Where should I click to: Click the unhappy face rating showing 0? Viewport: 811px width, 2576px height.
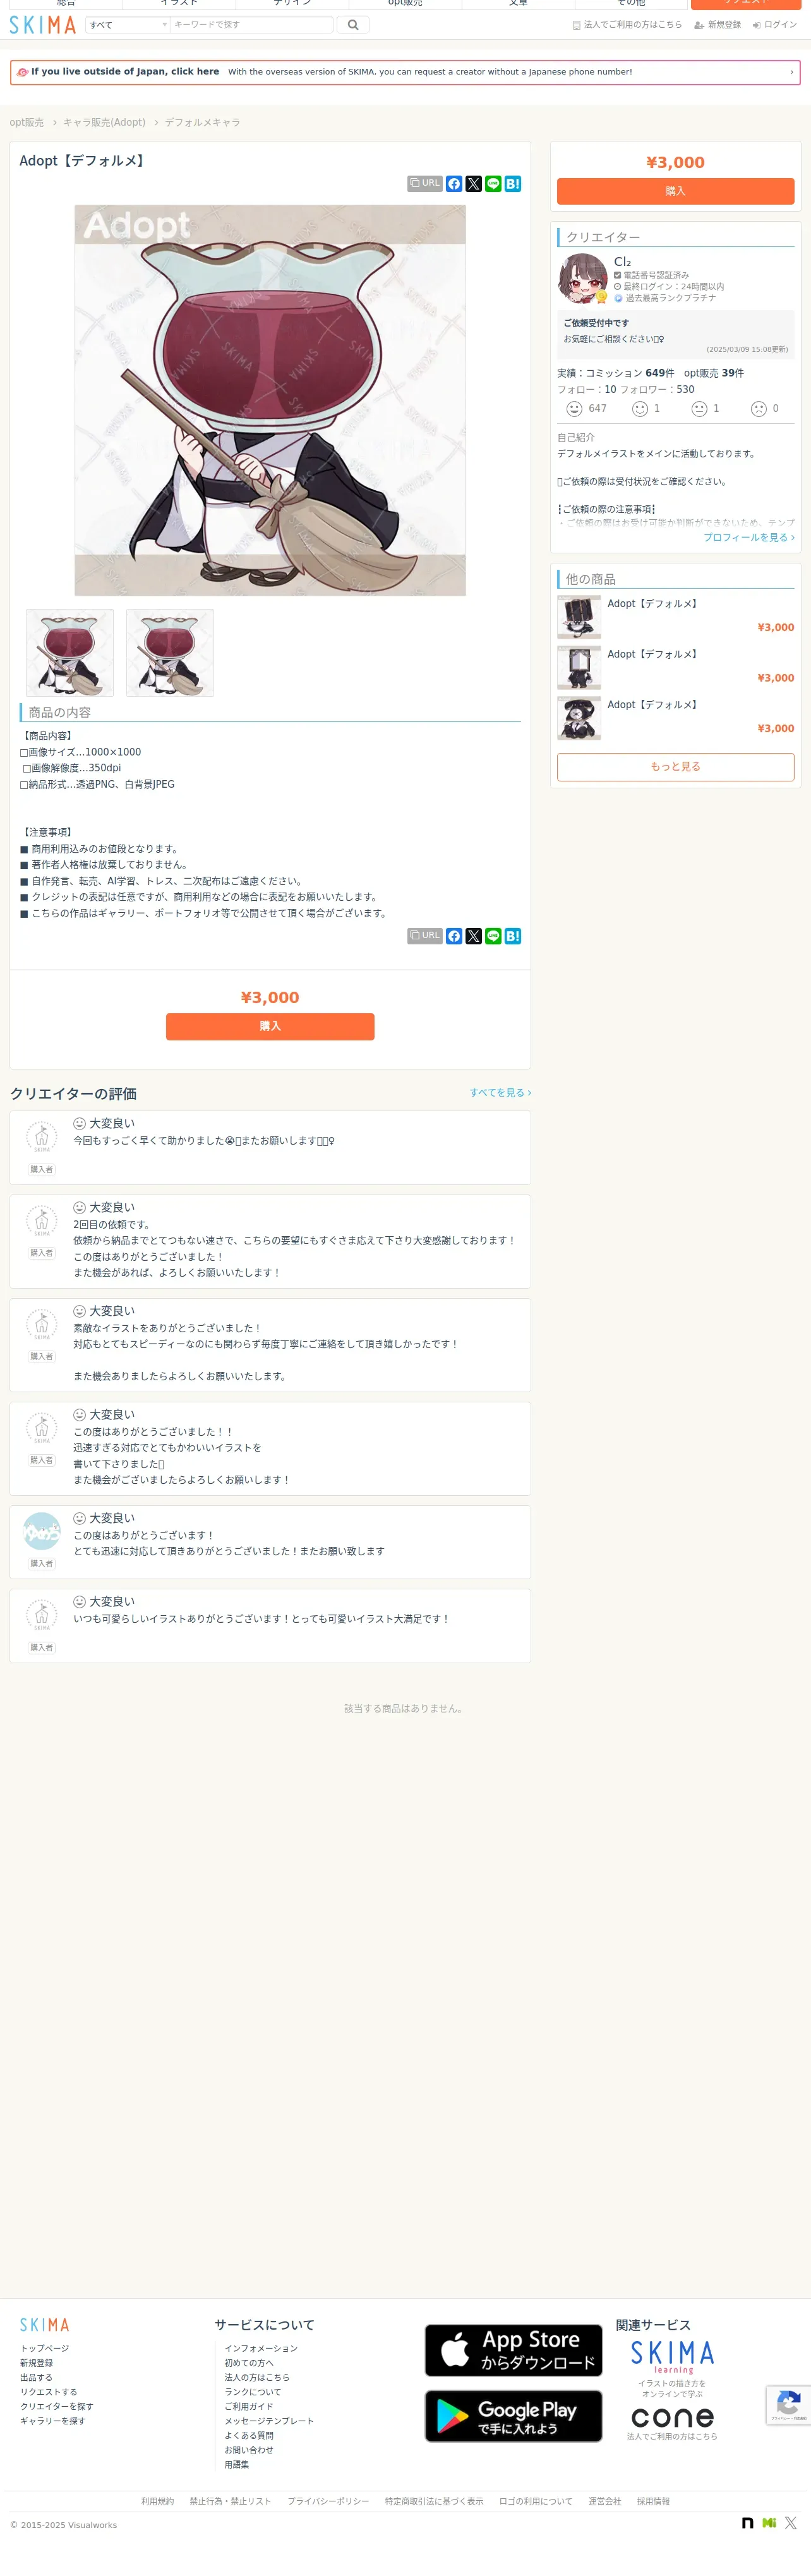(x=759, y=409)
